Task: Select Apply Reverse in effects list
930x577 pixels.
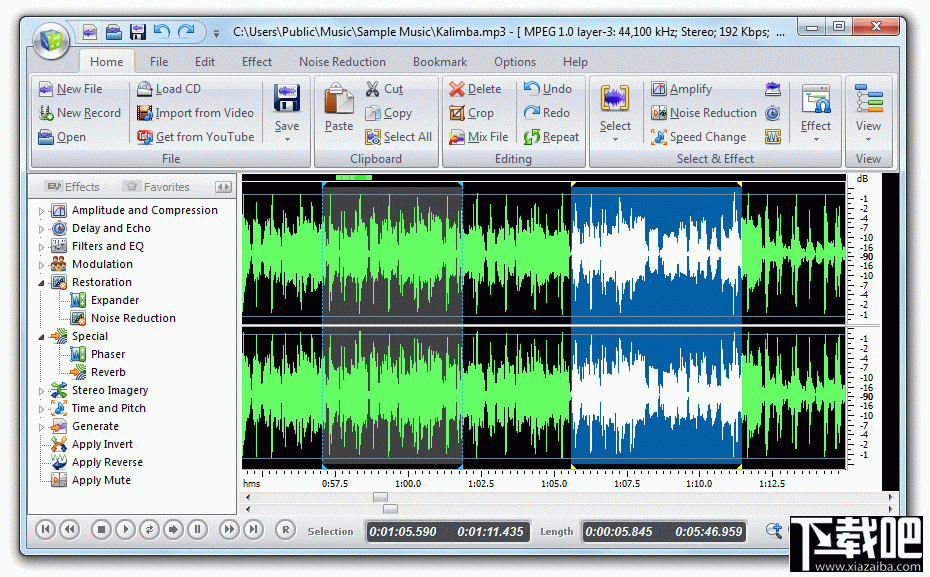Action: click(107, 463)
